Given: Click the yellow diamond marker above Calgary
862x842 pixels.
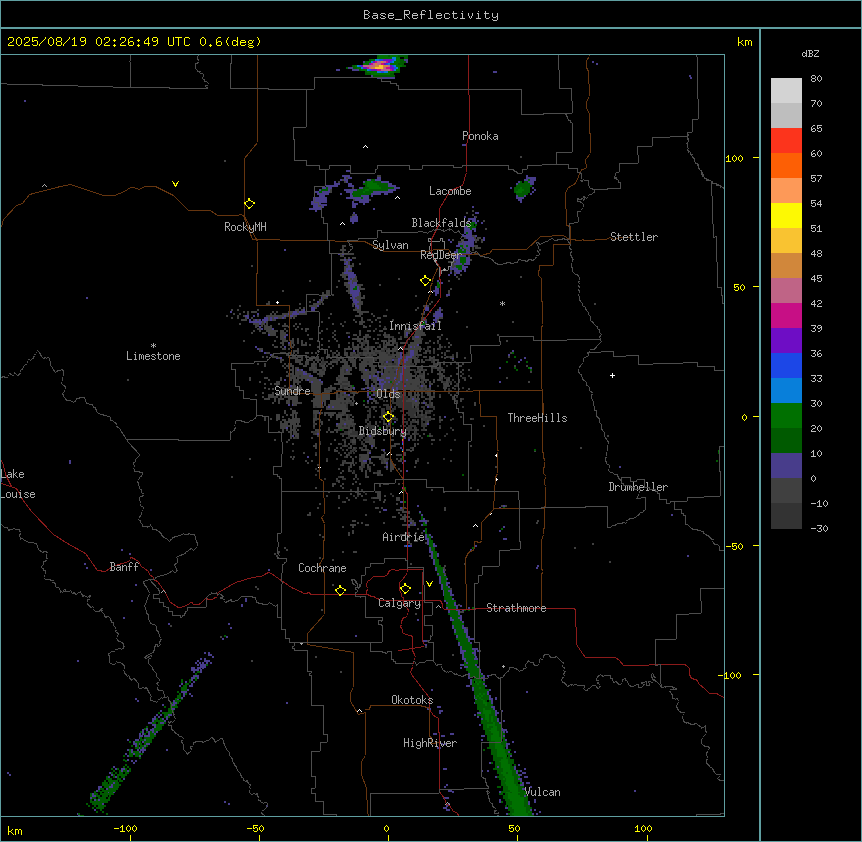Looking at the screenshot, I should click(405, 589).
